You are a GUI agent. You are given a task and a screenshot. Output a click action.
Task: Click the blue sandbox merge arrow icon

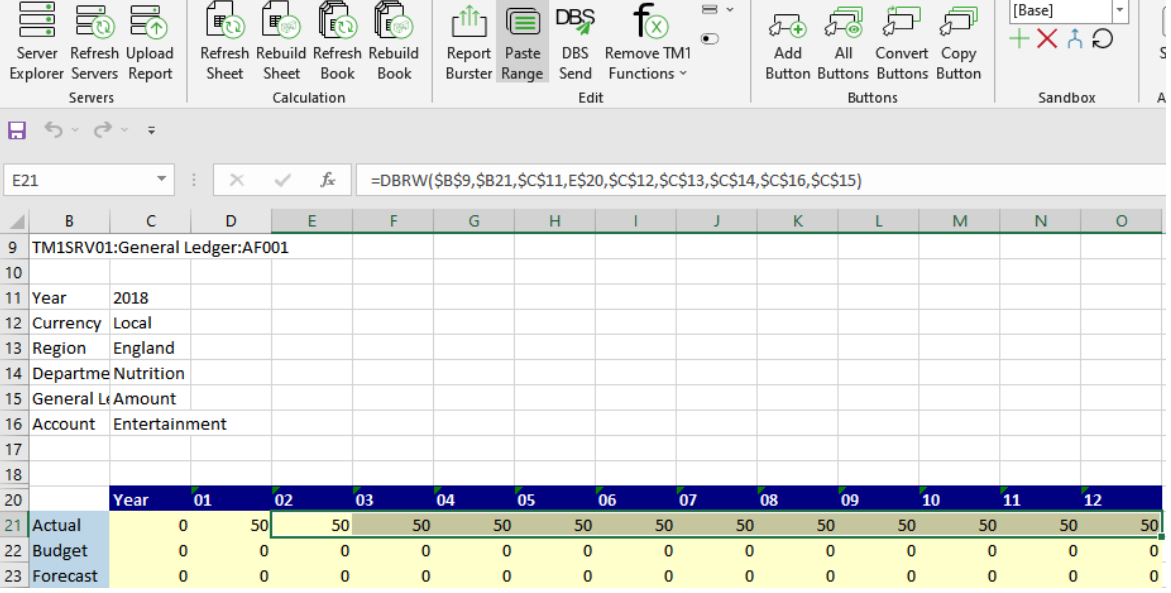click(x=1075, y=39)
